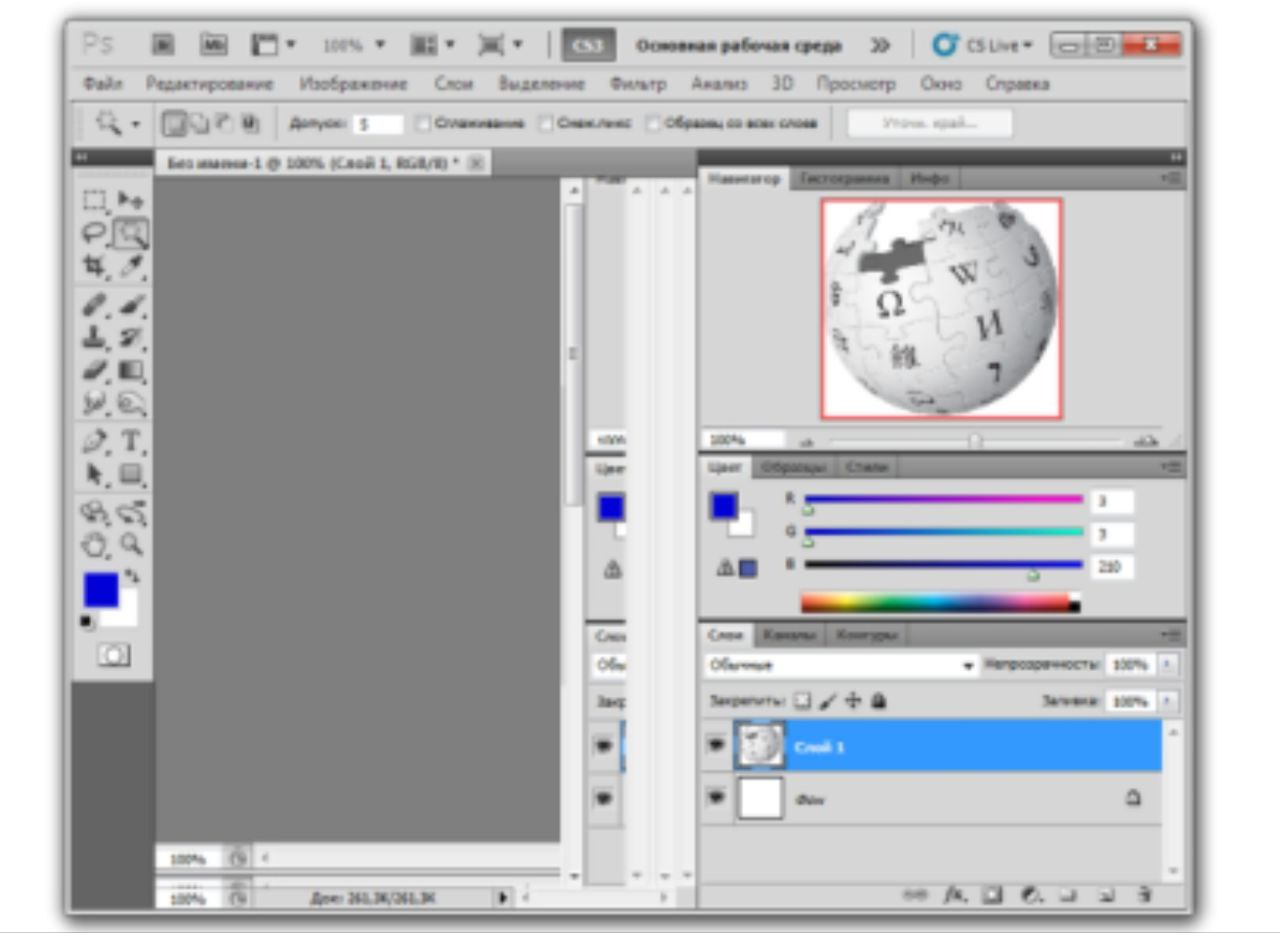1280x933 pixels.
Task: Open the Фильтр menu
Action: pos(639,84)
